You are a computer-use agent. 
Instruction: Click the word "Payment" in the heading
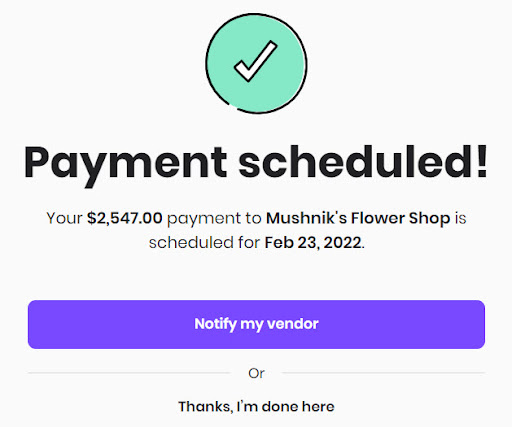[x=125, y=165]
